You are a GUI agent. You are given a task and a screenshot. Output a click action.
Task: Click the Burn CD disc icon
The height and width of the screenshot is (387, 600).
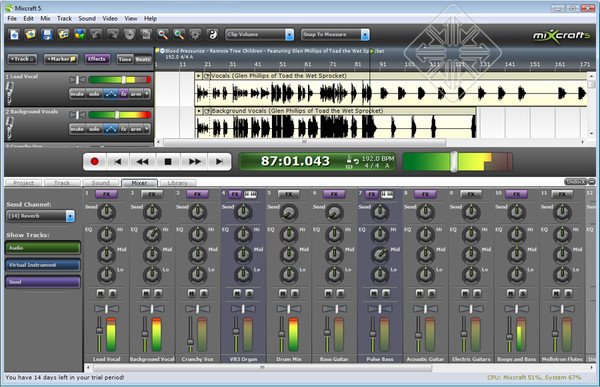click(129, 35)
